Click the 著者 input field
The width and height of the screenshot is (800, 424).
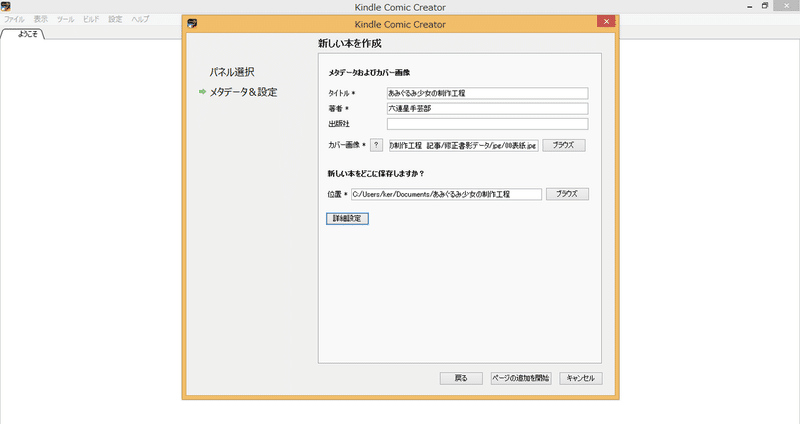[x=487, y=108]
